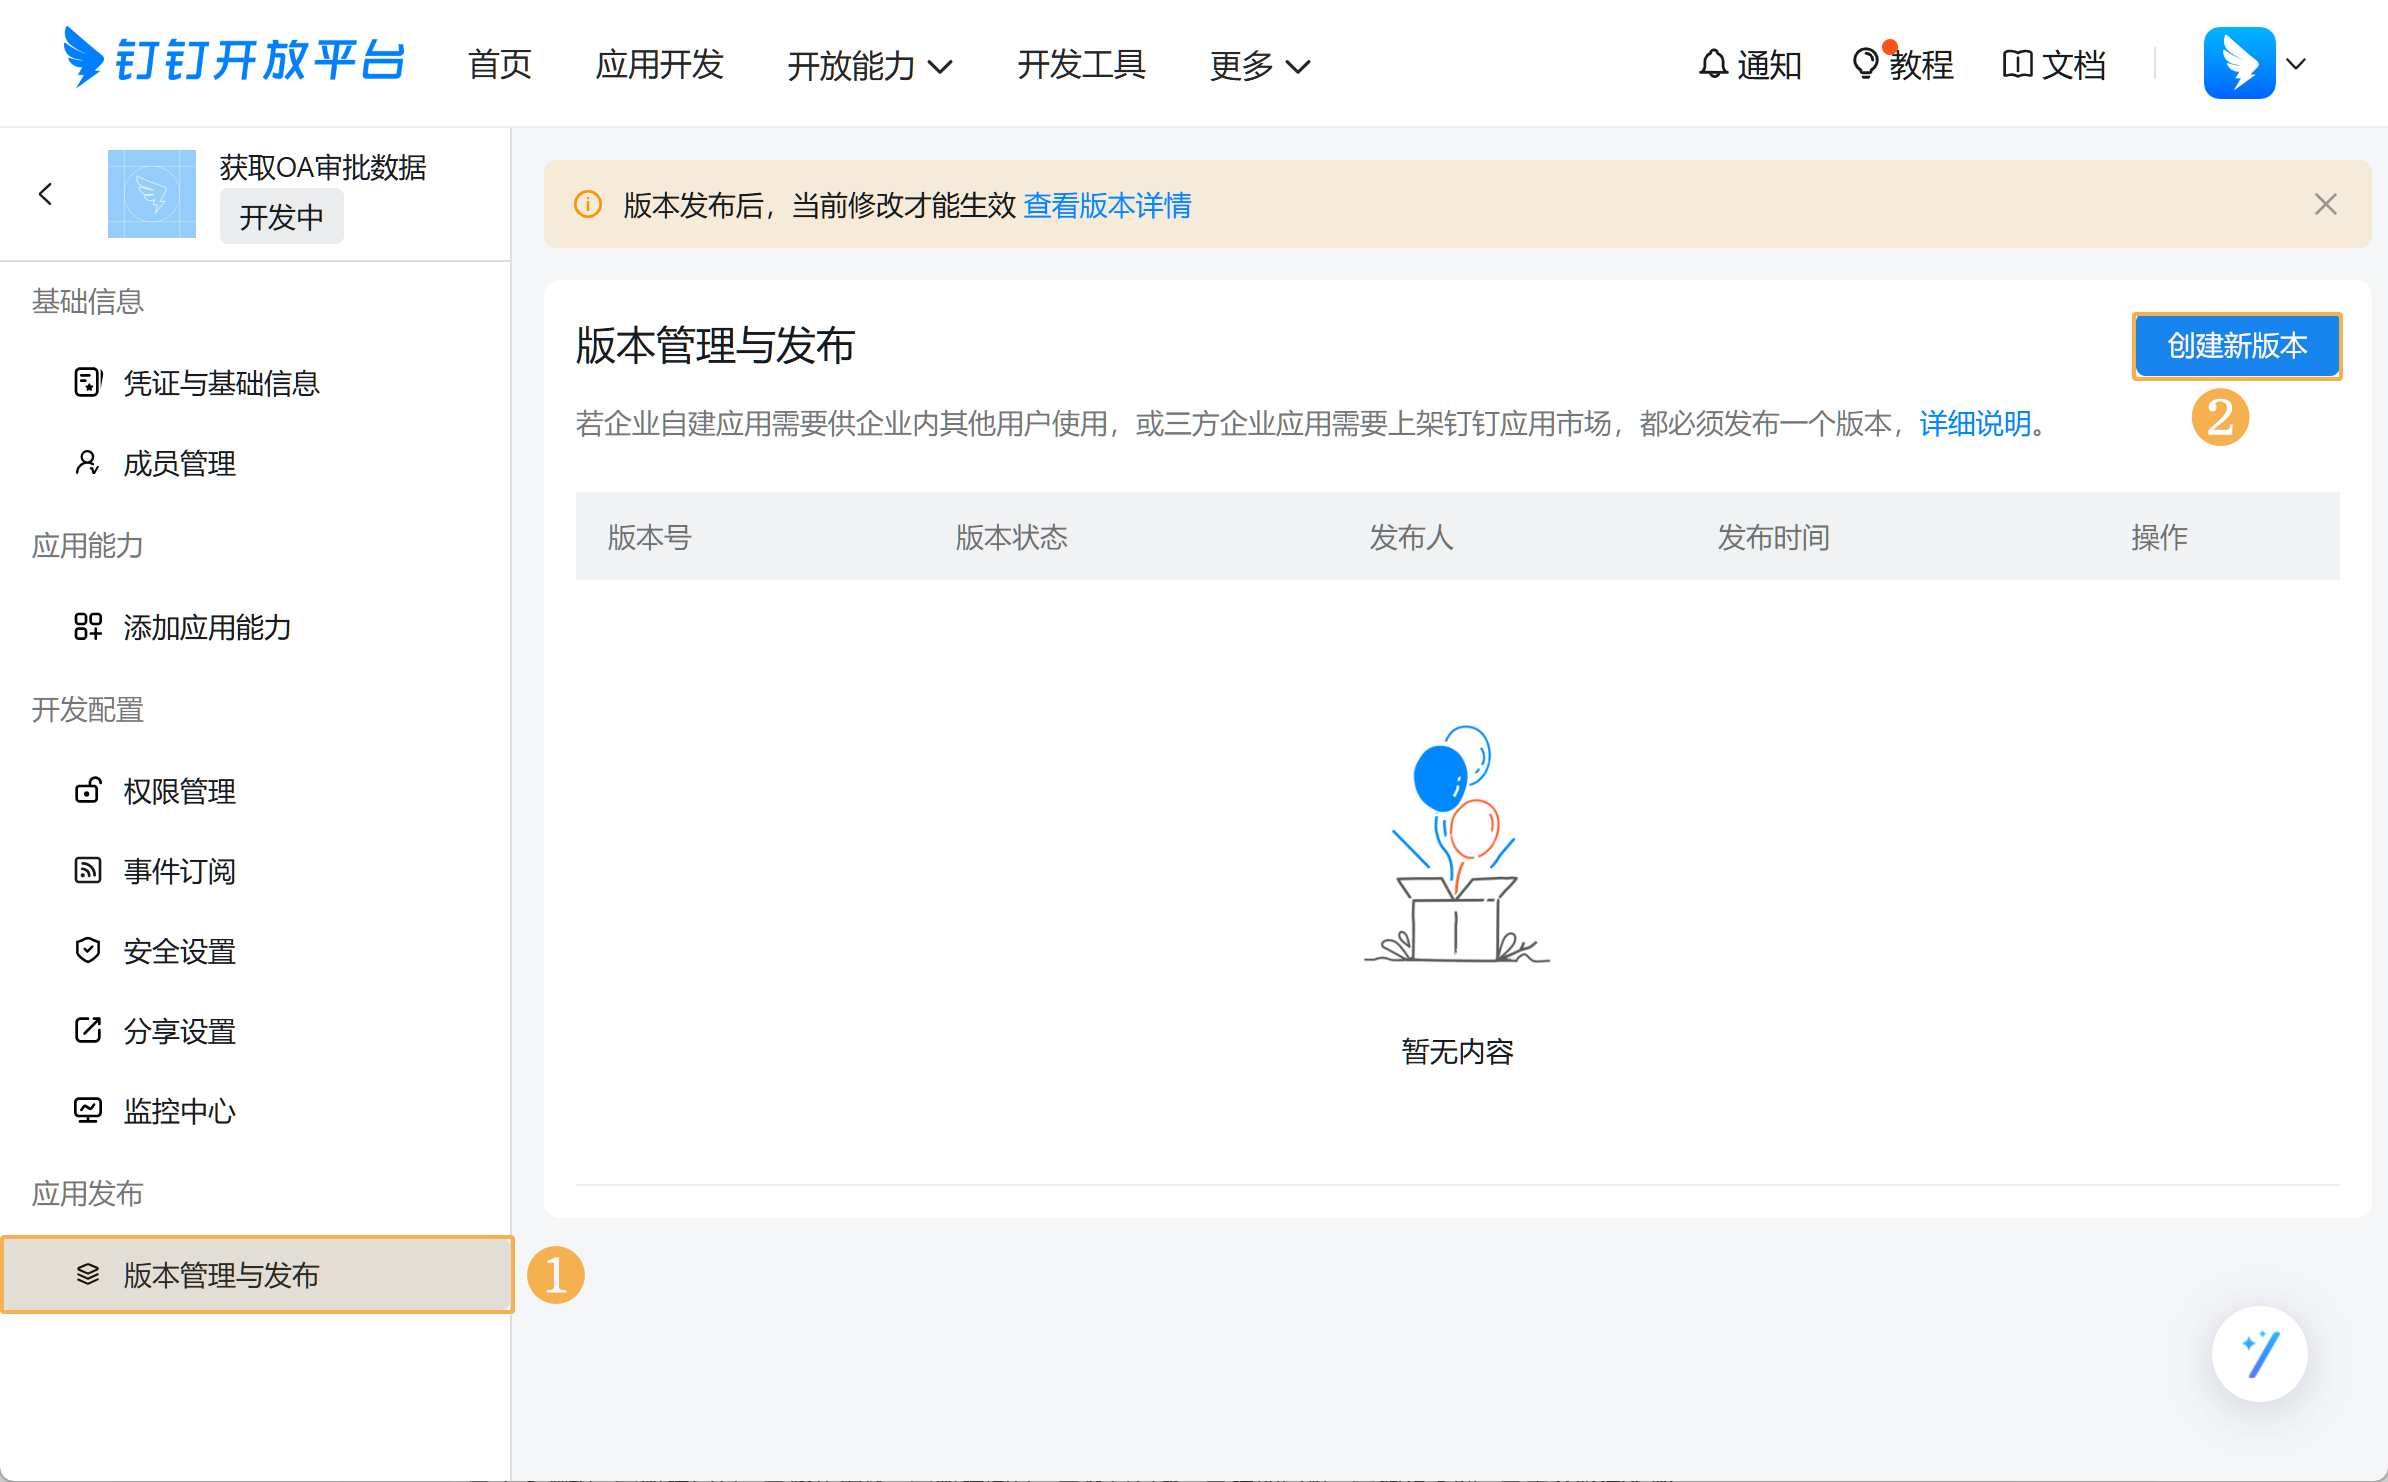Open the notification bell icon

[x=1713, y=64]
